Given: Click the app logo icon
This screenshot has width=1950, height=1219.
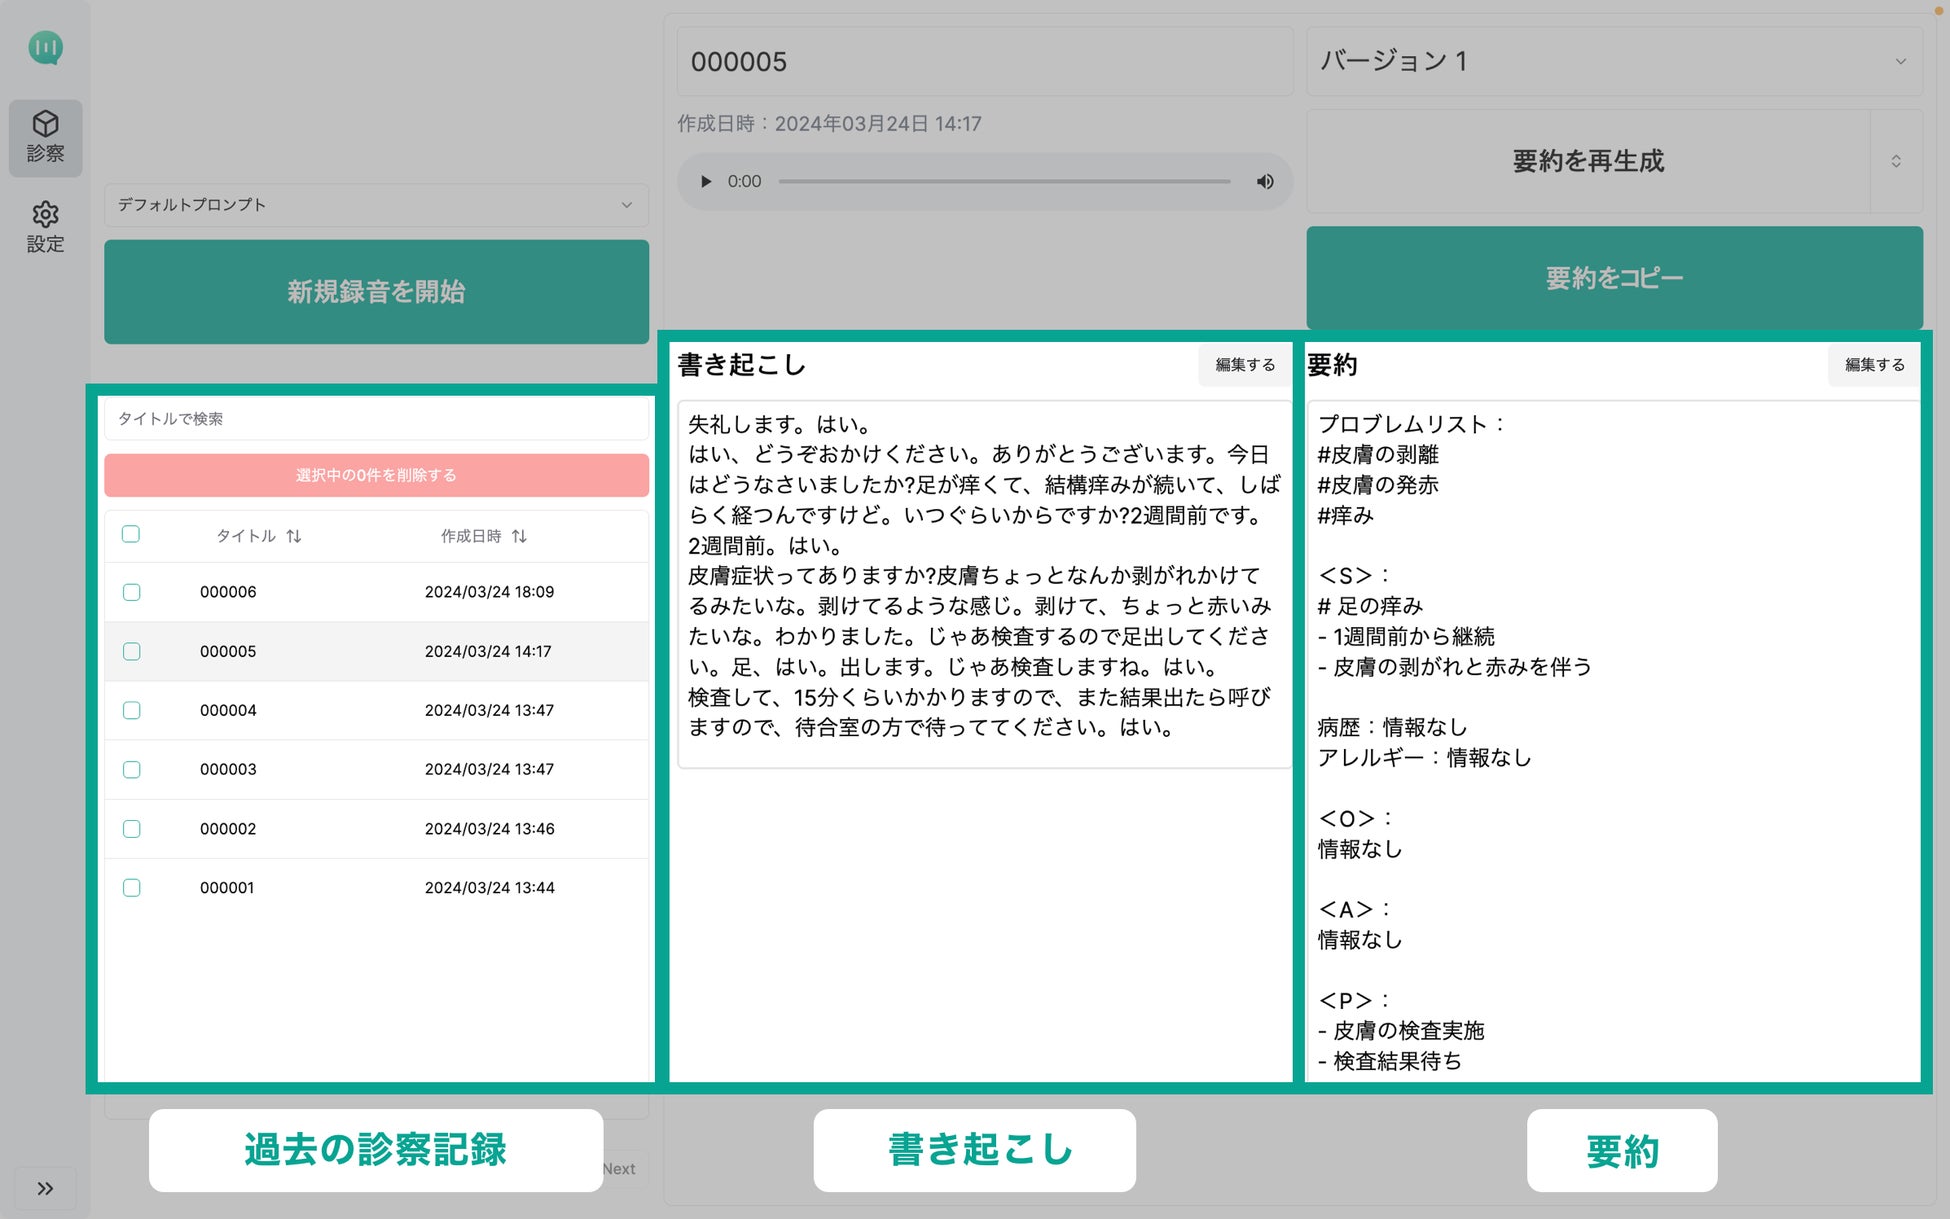Looking at the screenshot, I should (45, 47).
